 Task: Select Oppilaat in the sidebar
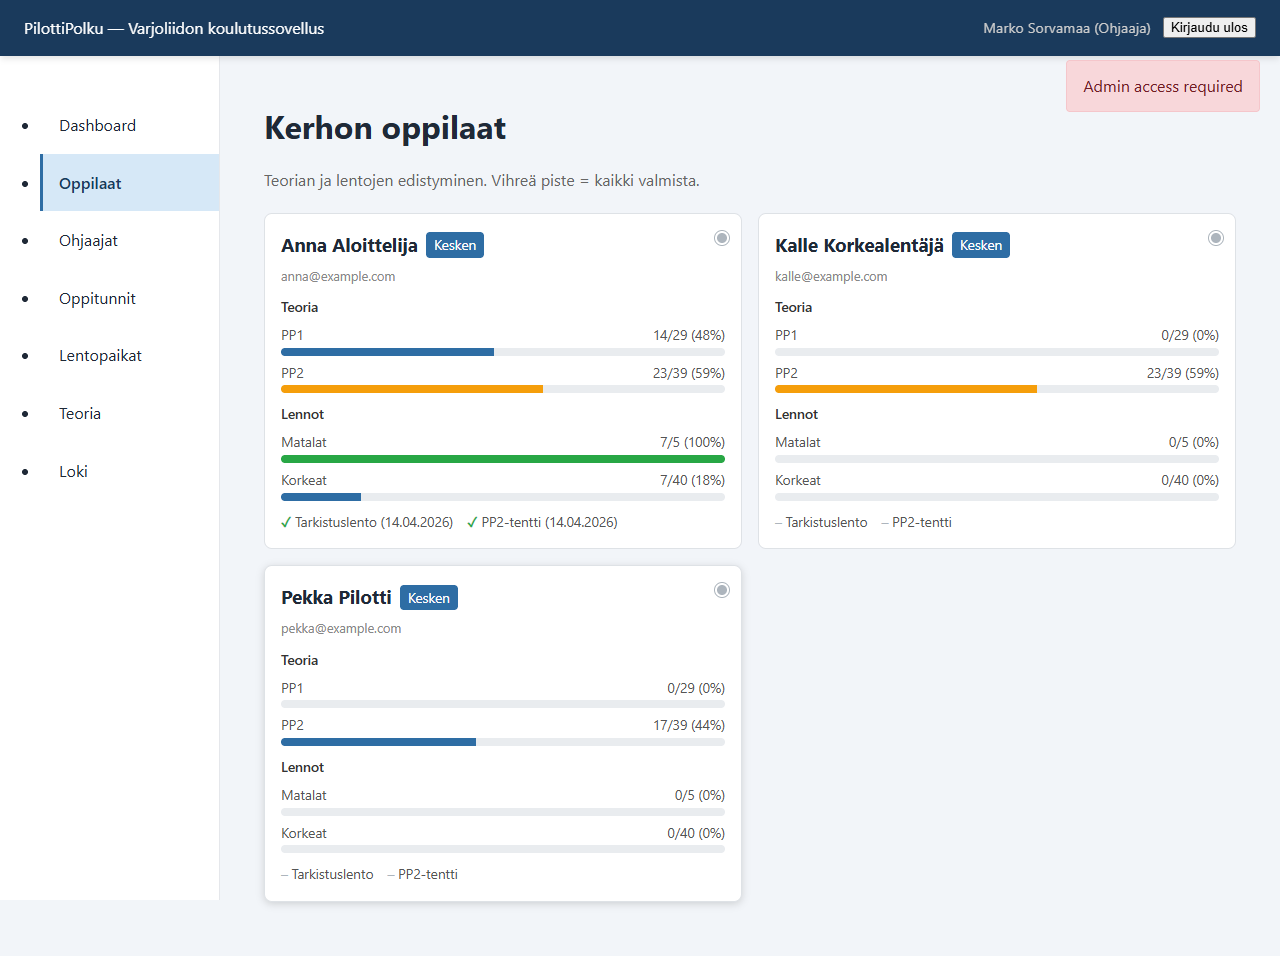90,183
